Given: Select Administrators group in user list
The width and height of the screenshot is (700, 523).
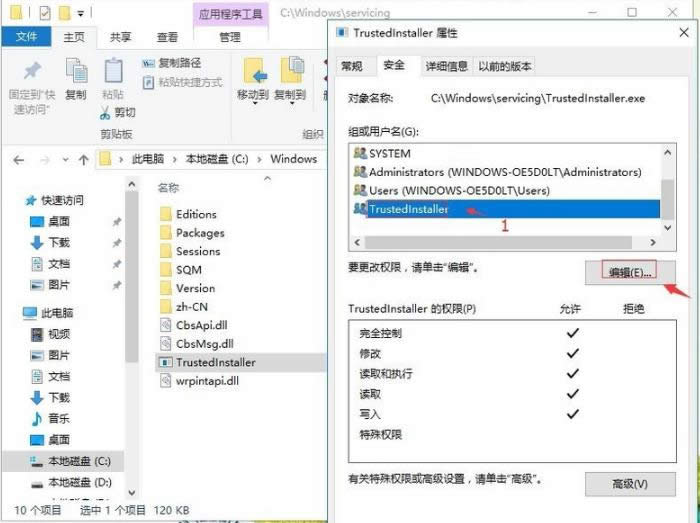Looking at the screenshot, I should click(x=497, y=172).
